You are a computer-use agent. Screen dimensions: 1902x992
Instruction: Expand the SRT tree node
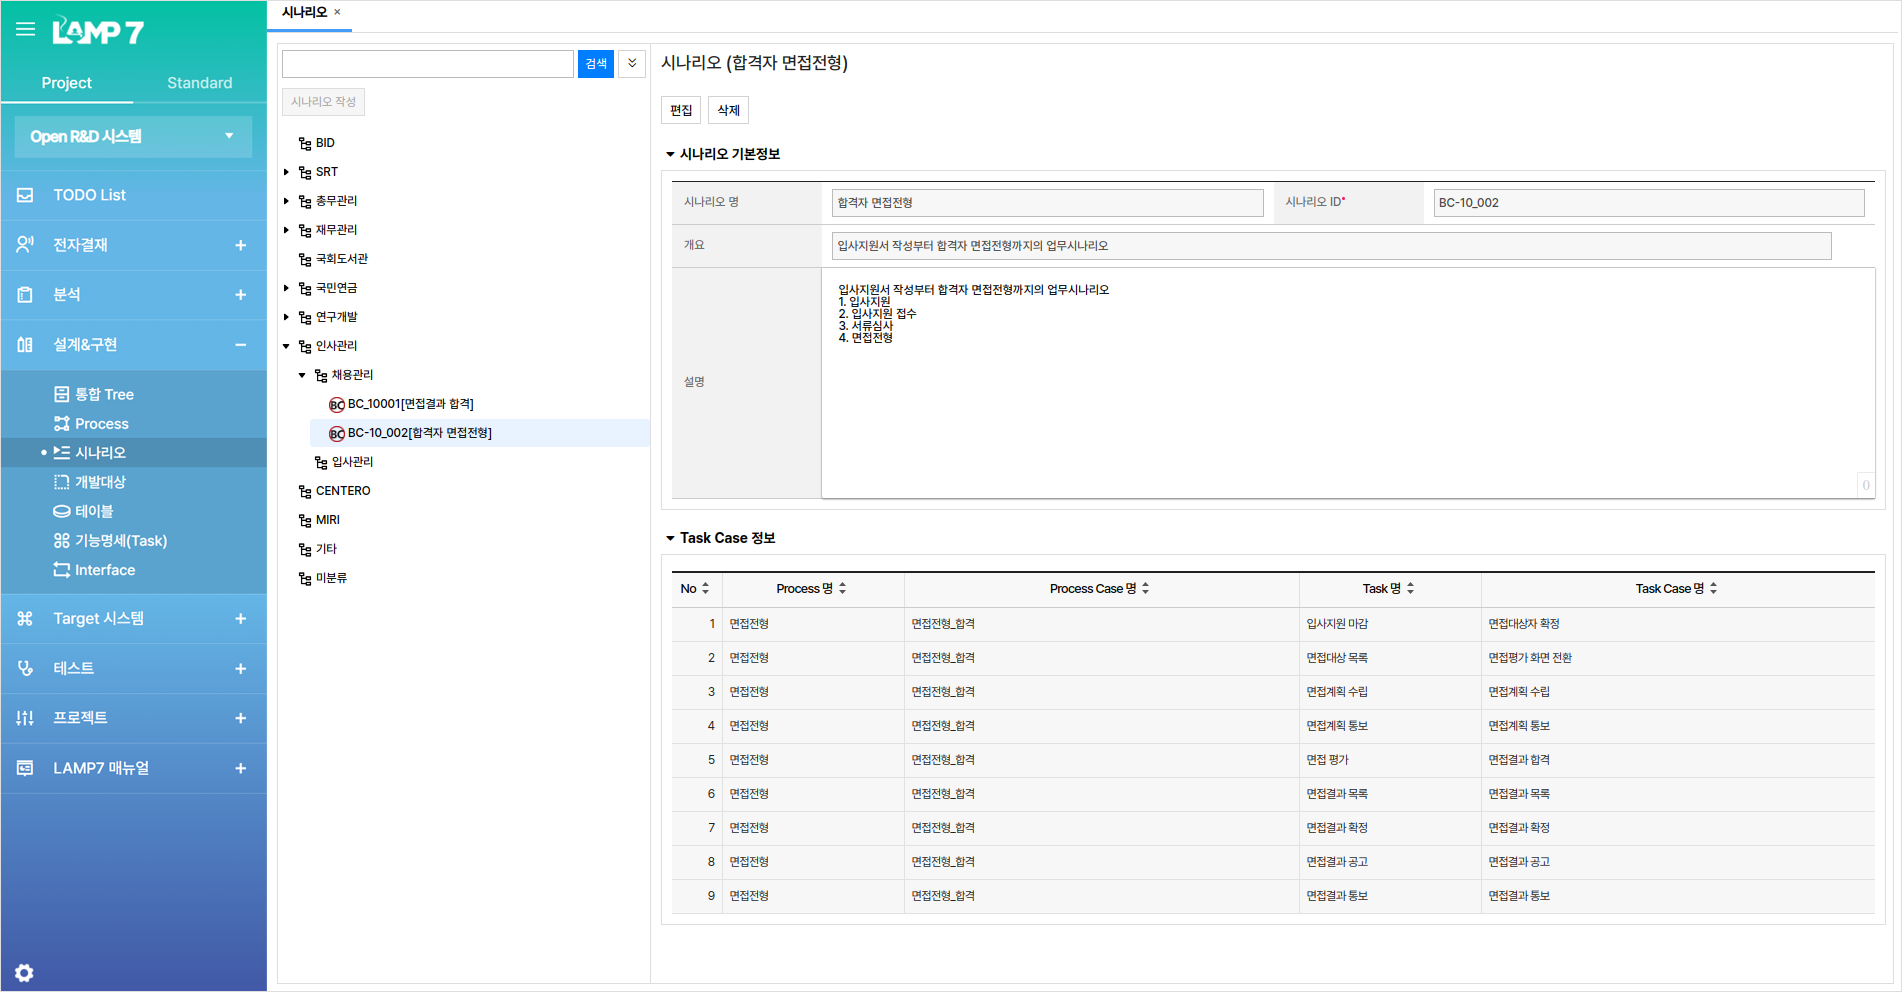[x=286, y=172]
